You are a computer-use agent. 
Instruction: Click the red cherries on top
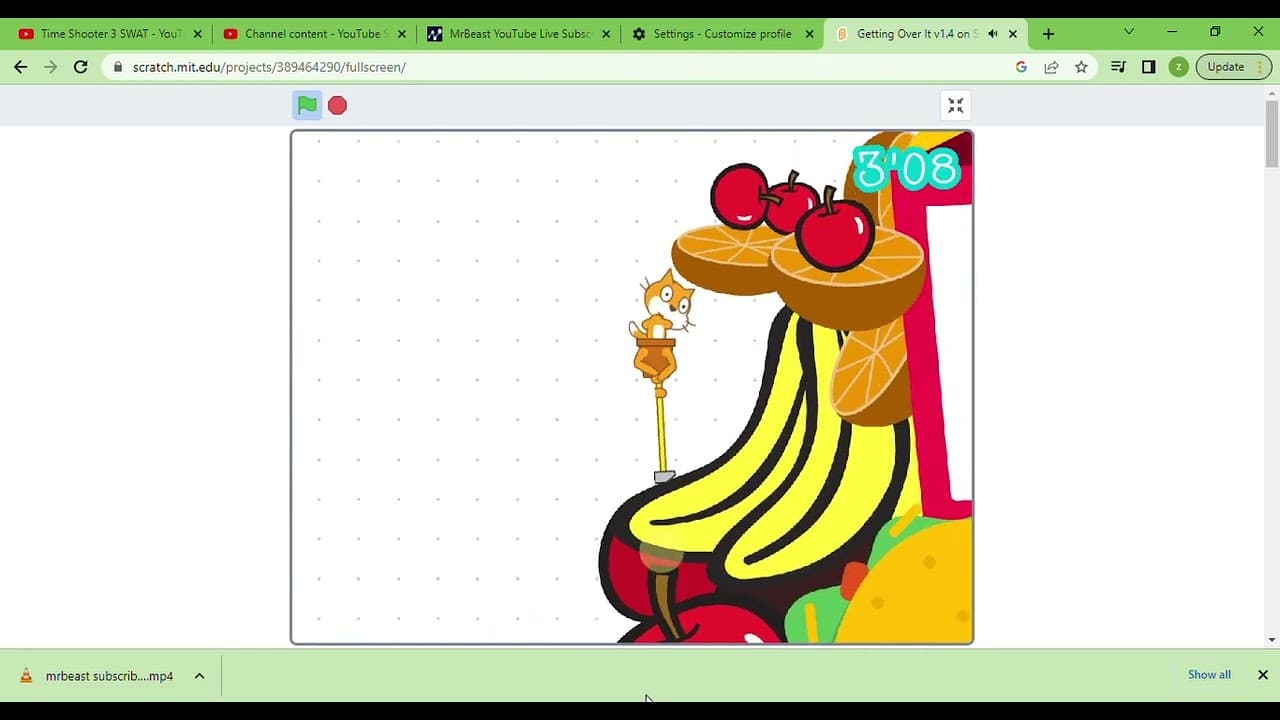tap(792, 215)
